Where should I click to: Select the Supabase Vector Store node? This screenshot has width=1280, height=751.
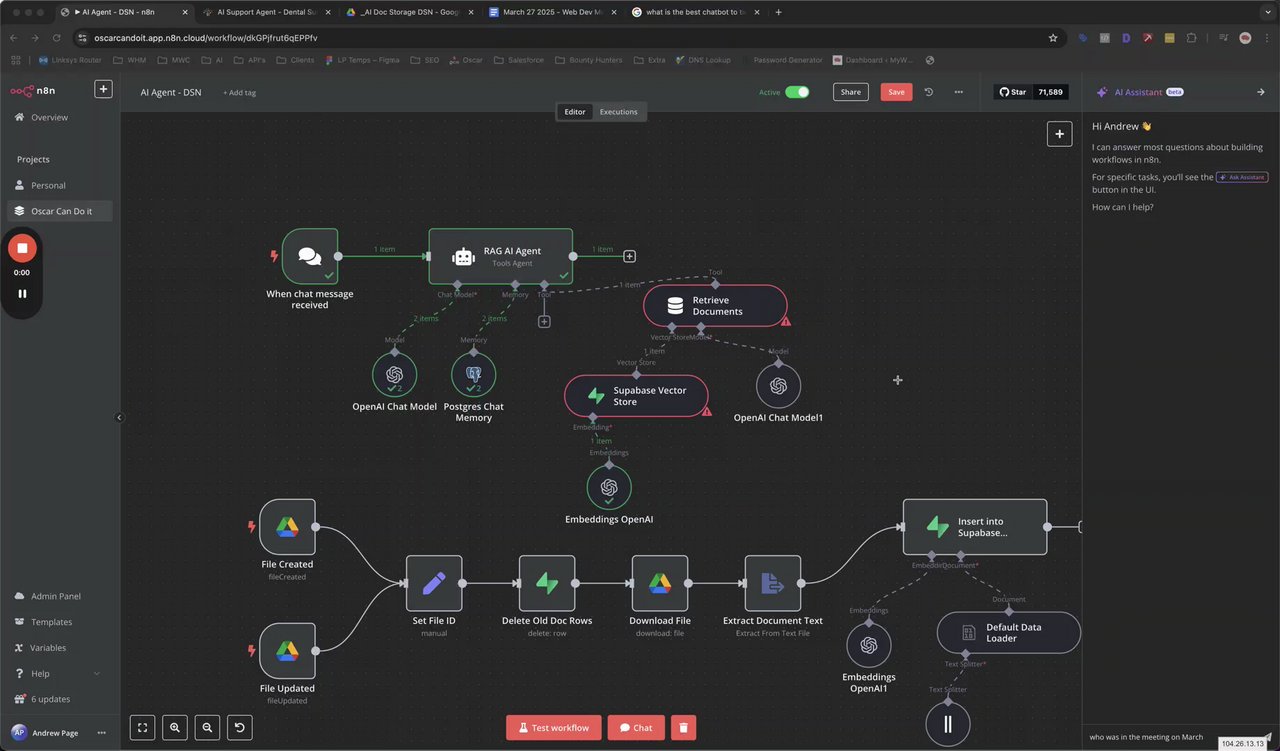636,396
